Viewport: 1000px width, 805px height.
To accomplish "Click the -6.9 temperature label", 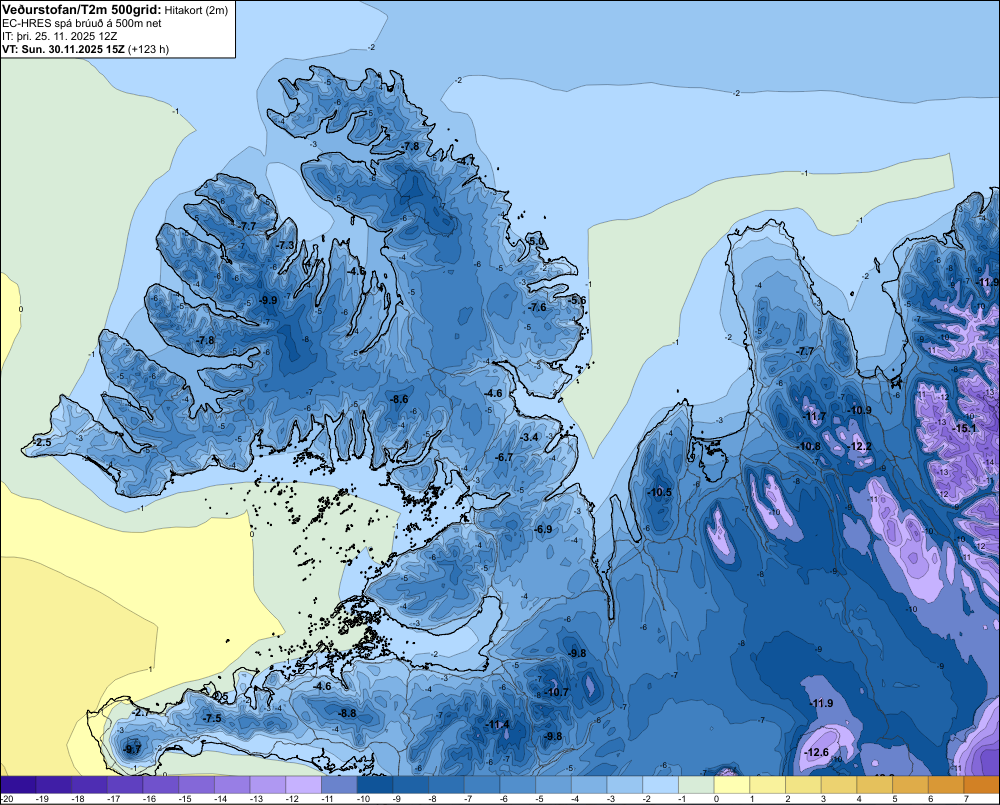I will coord(543,529).
